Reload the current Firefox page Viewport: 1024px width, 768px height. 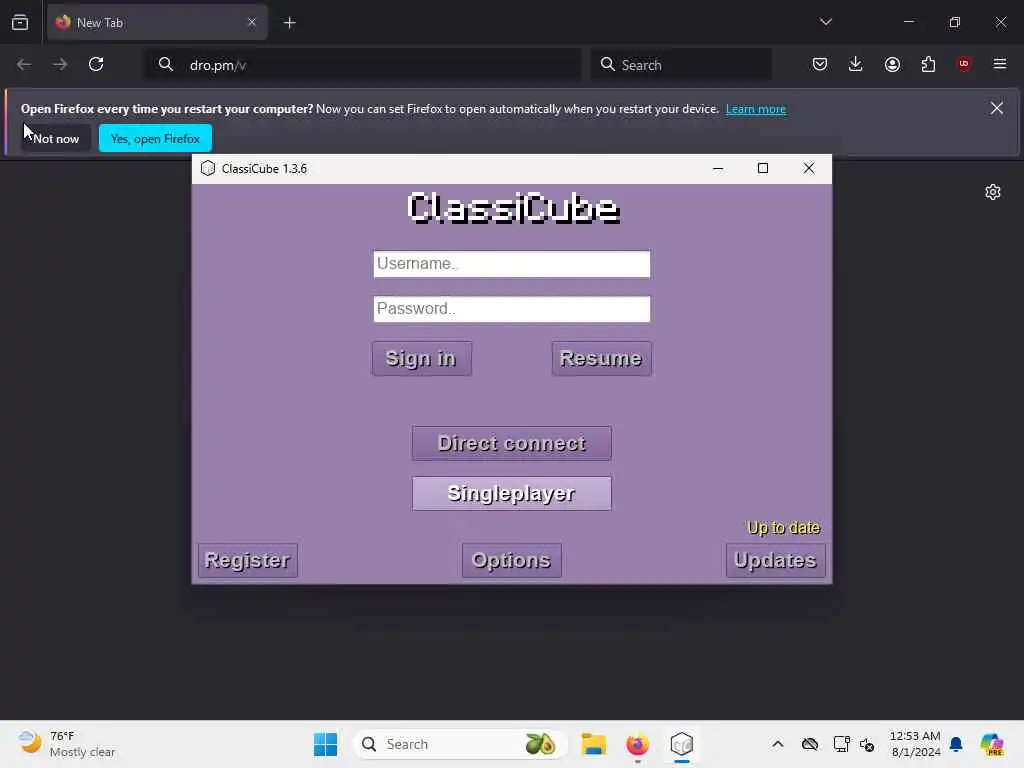[96, 64]
